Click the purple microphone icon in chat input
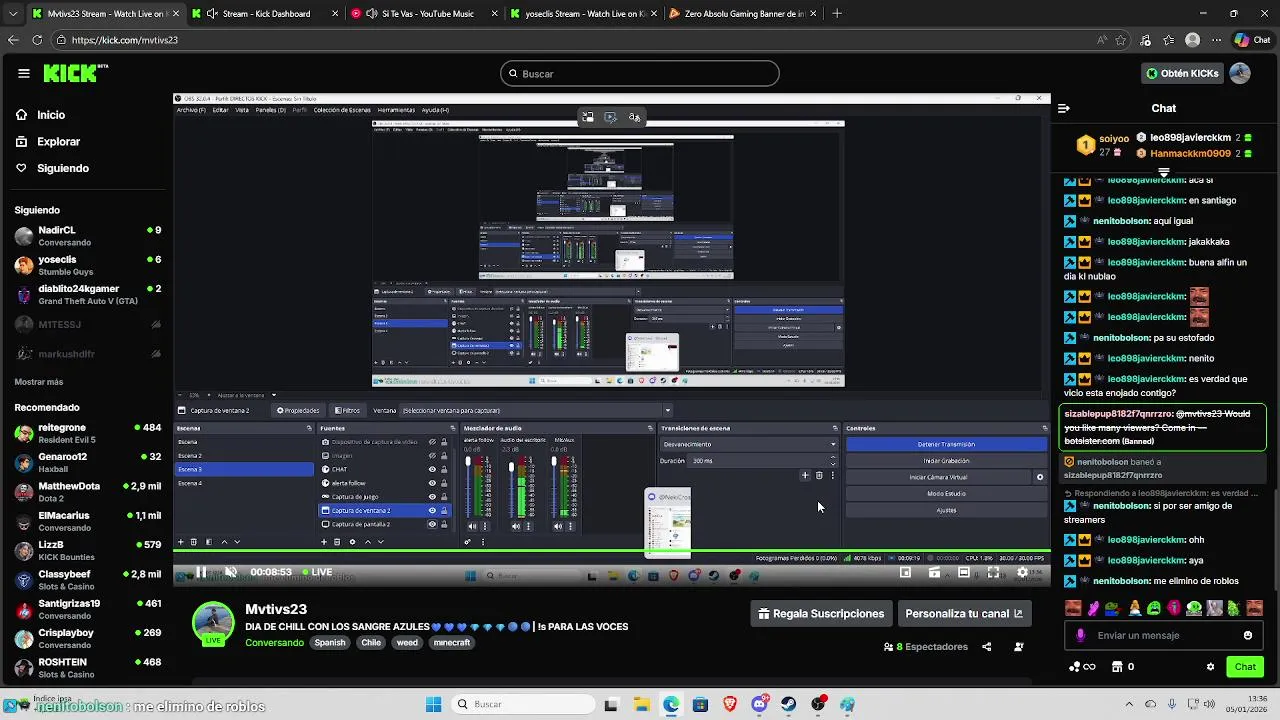The width and height of the screenshot is (1280, 720). (x=1080, y=635)
